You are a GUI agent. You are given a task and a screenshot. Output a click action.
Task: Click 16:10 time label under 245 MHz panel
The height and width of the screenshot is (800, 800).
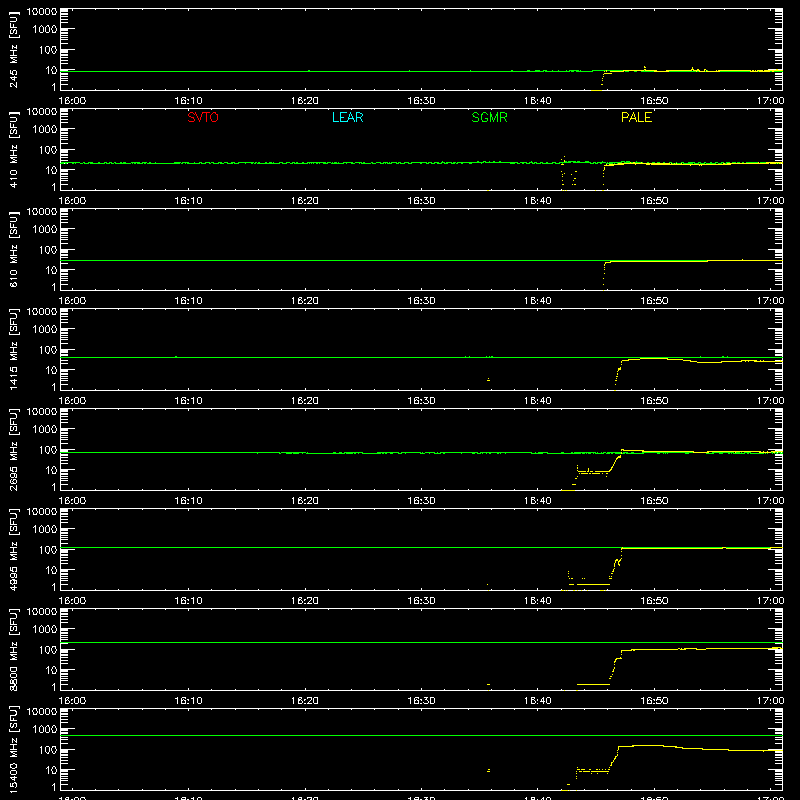[188, 101]
